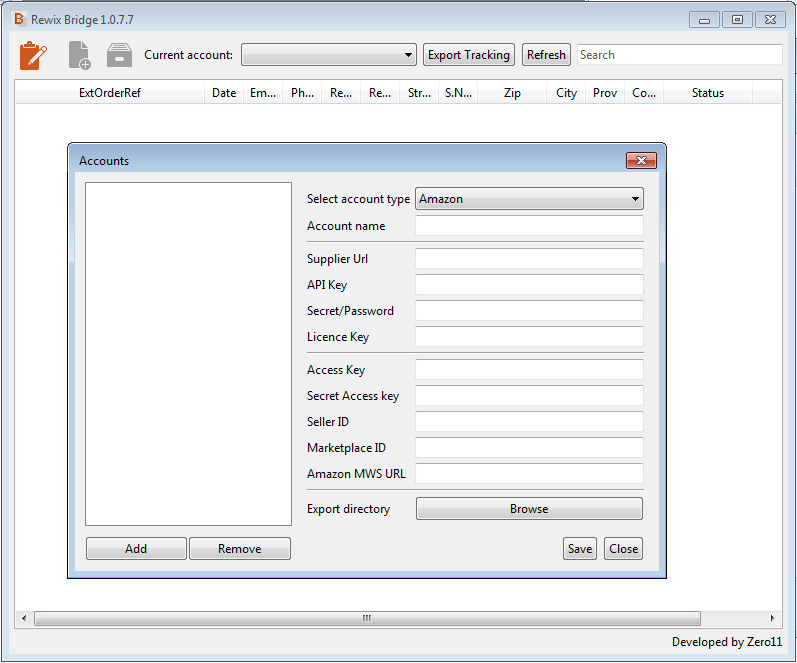Click the Refresh button
This screenshot has width=797, height=663.
pos(546,54)
